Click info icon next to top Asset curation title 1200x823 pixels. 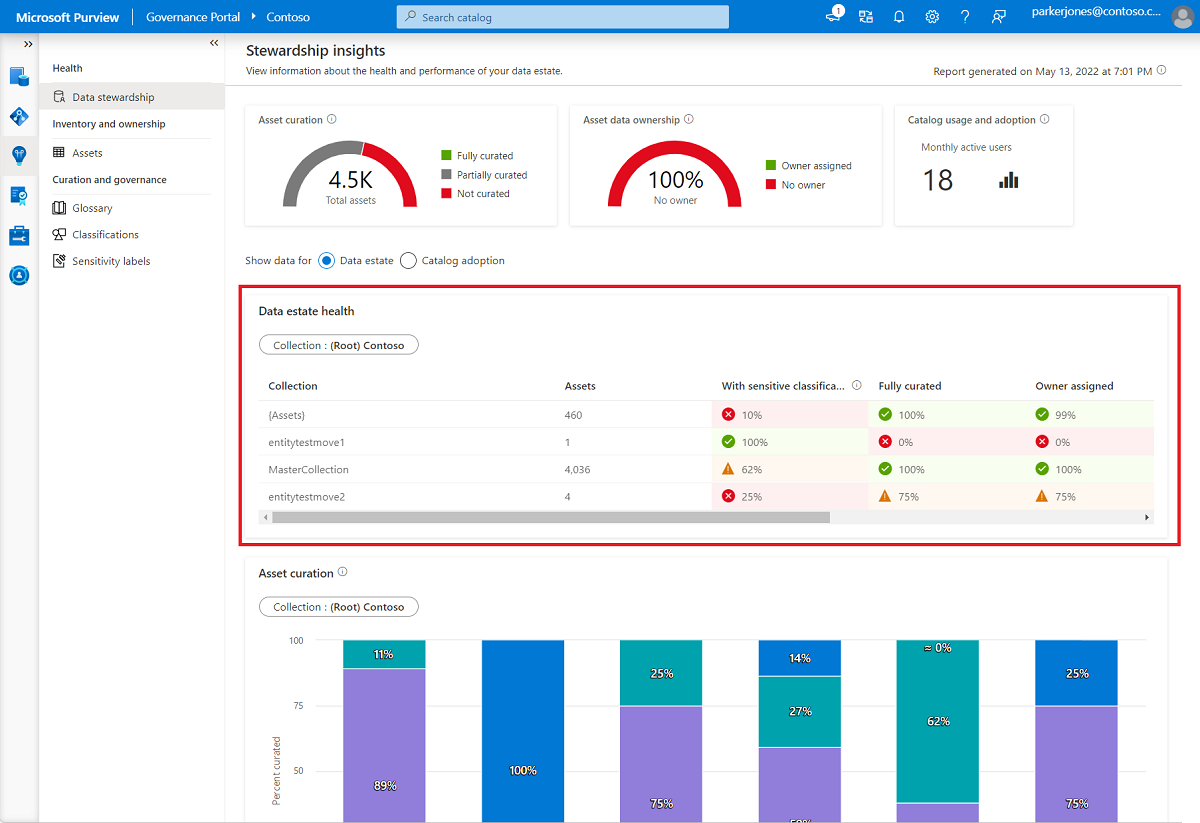332,119
